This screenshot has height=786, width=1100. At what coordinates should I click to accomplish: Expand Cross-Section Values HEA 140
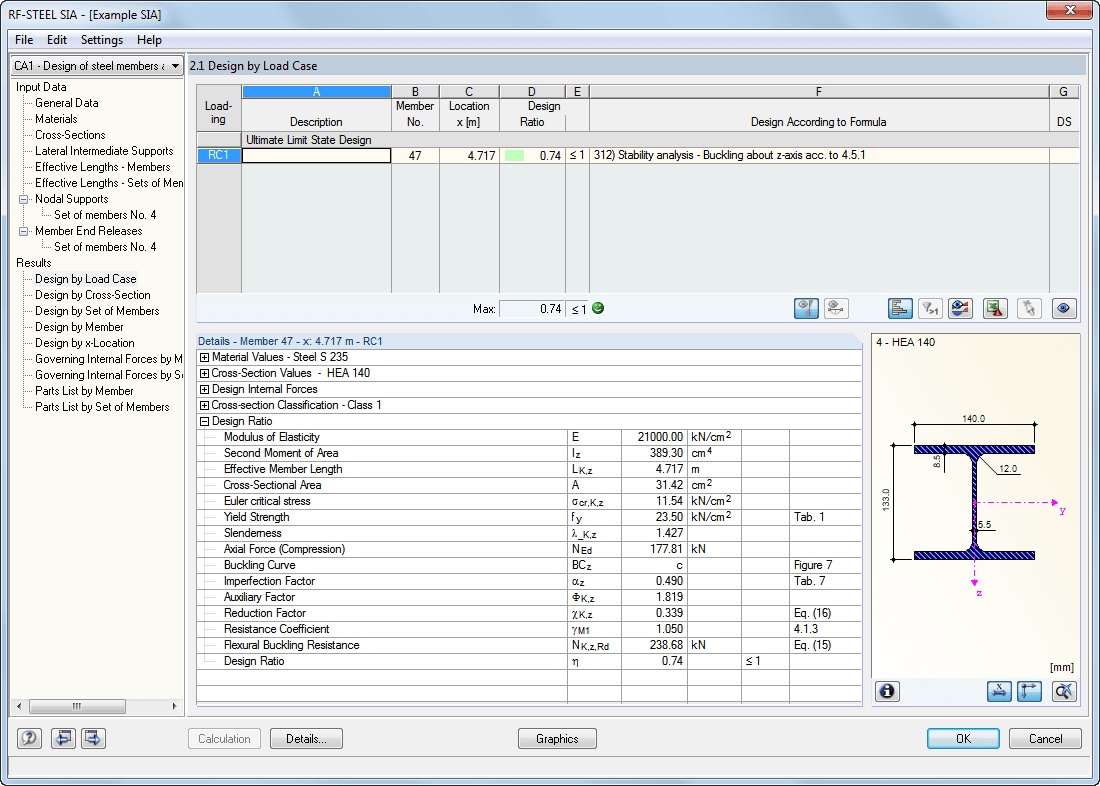[x=204, y=373]
